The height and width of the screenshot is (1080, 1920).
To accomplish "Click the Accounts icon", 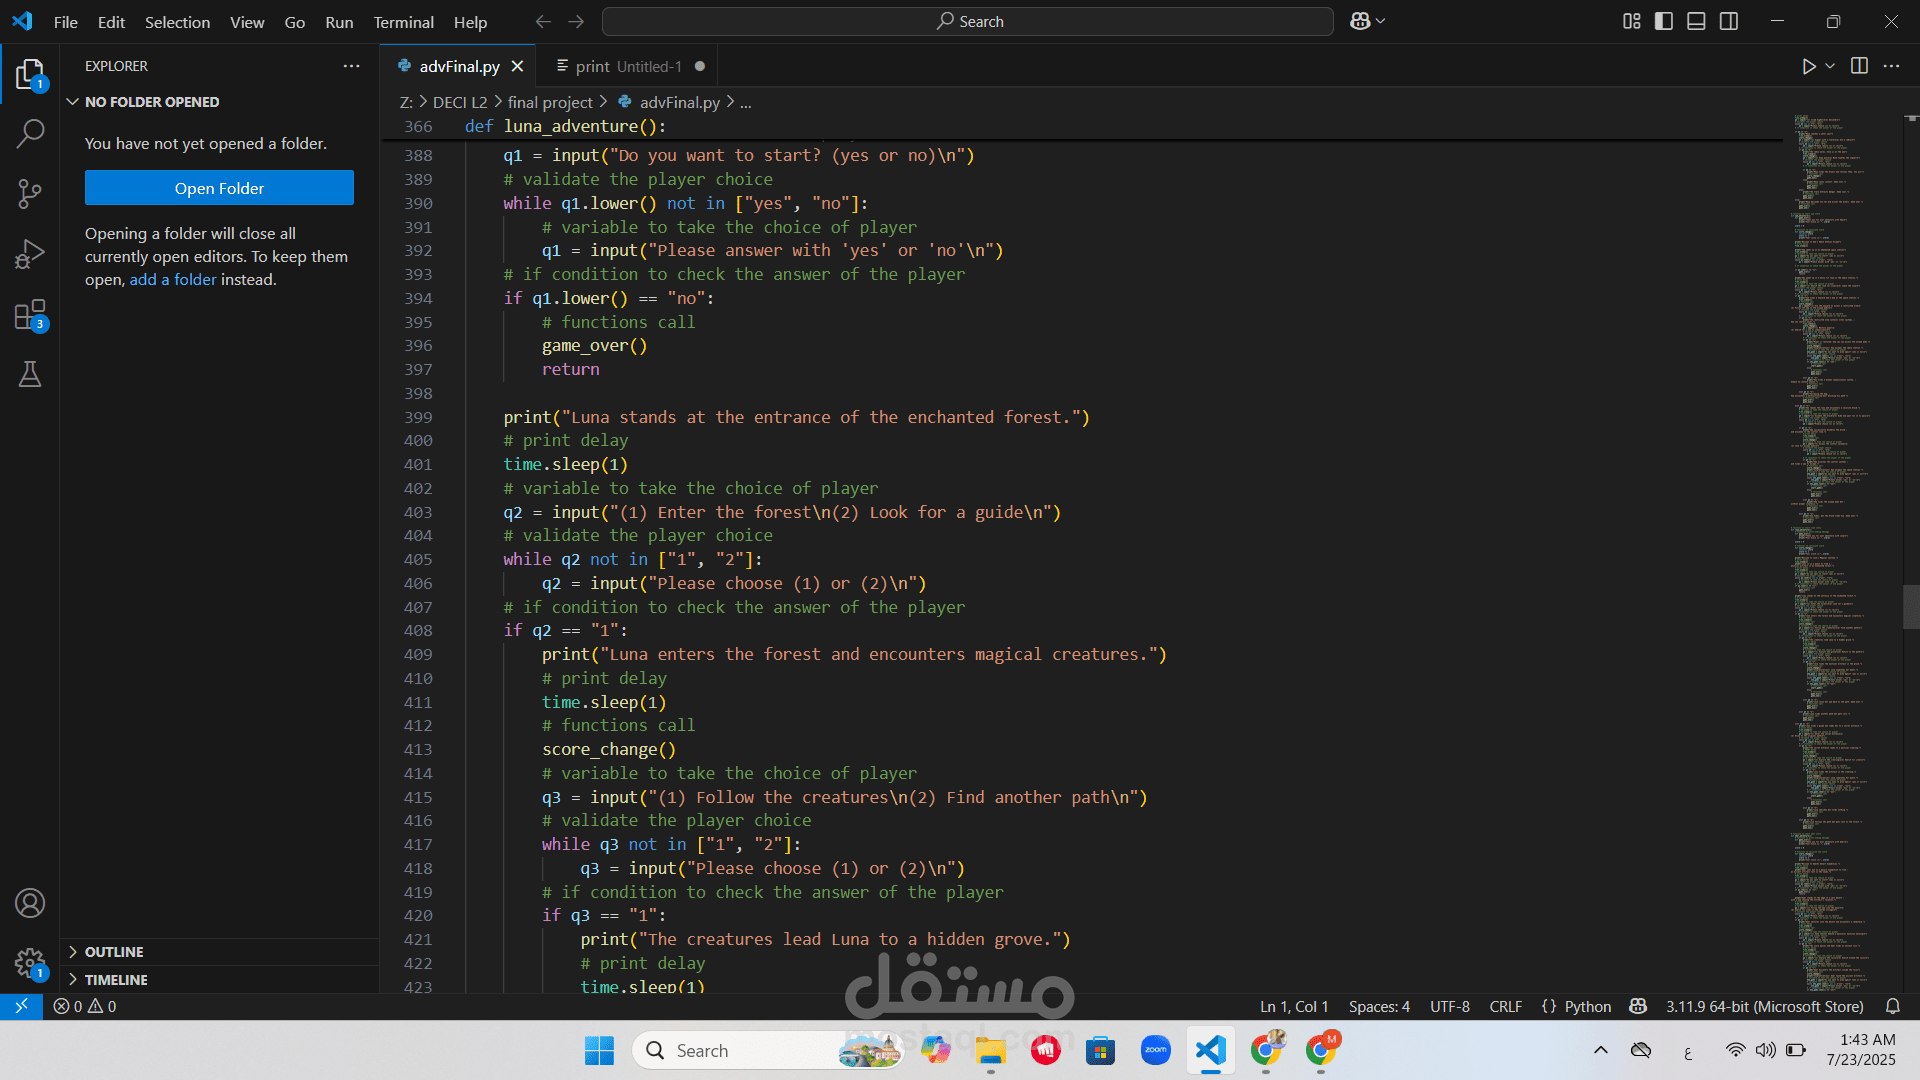I will point(30,903).
